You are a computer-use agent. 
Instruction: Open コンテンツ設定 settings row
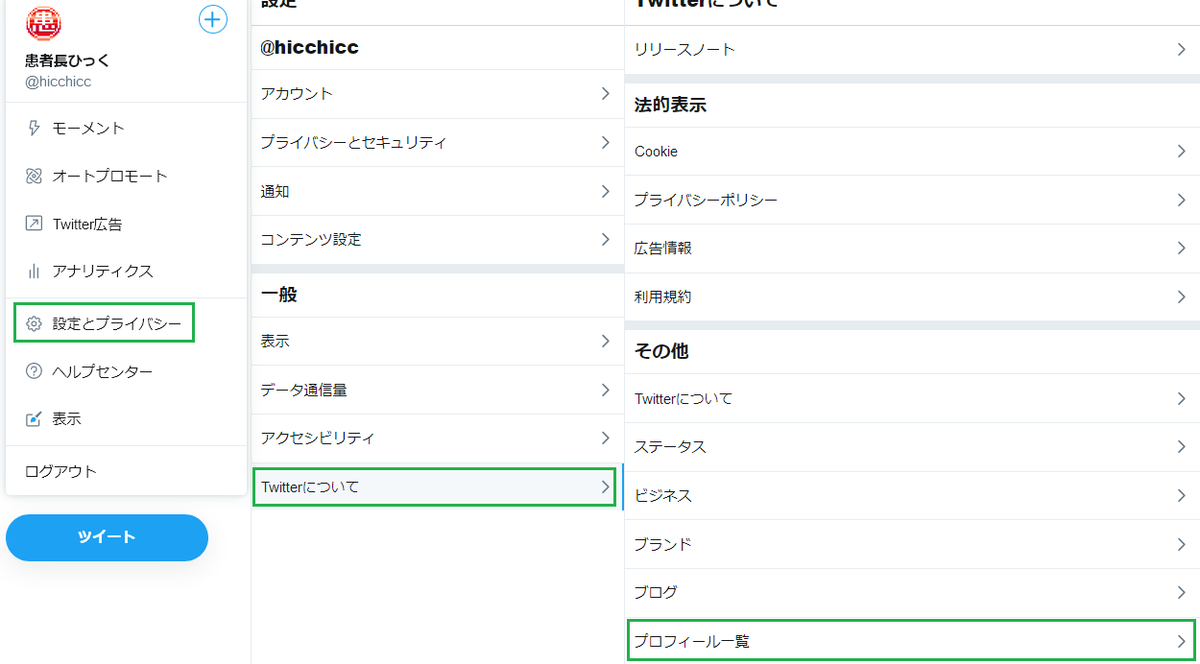click(437, 240)
